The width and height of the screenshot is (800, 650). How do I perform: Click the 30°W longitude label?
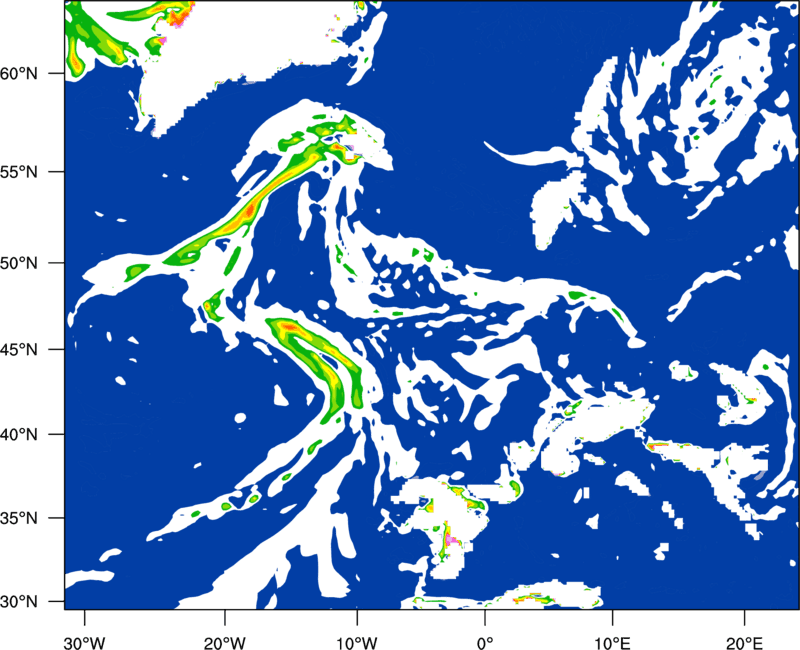pos(85,642)
